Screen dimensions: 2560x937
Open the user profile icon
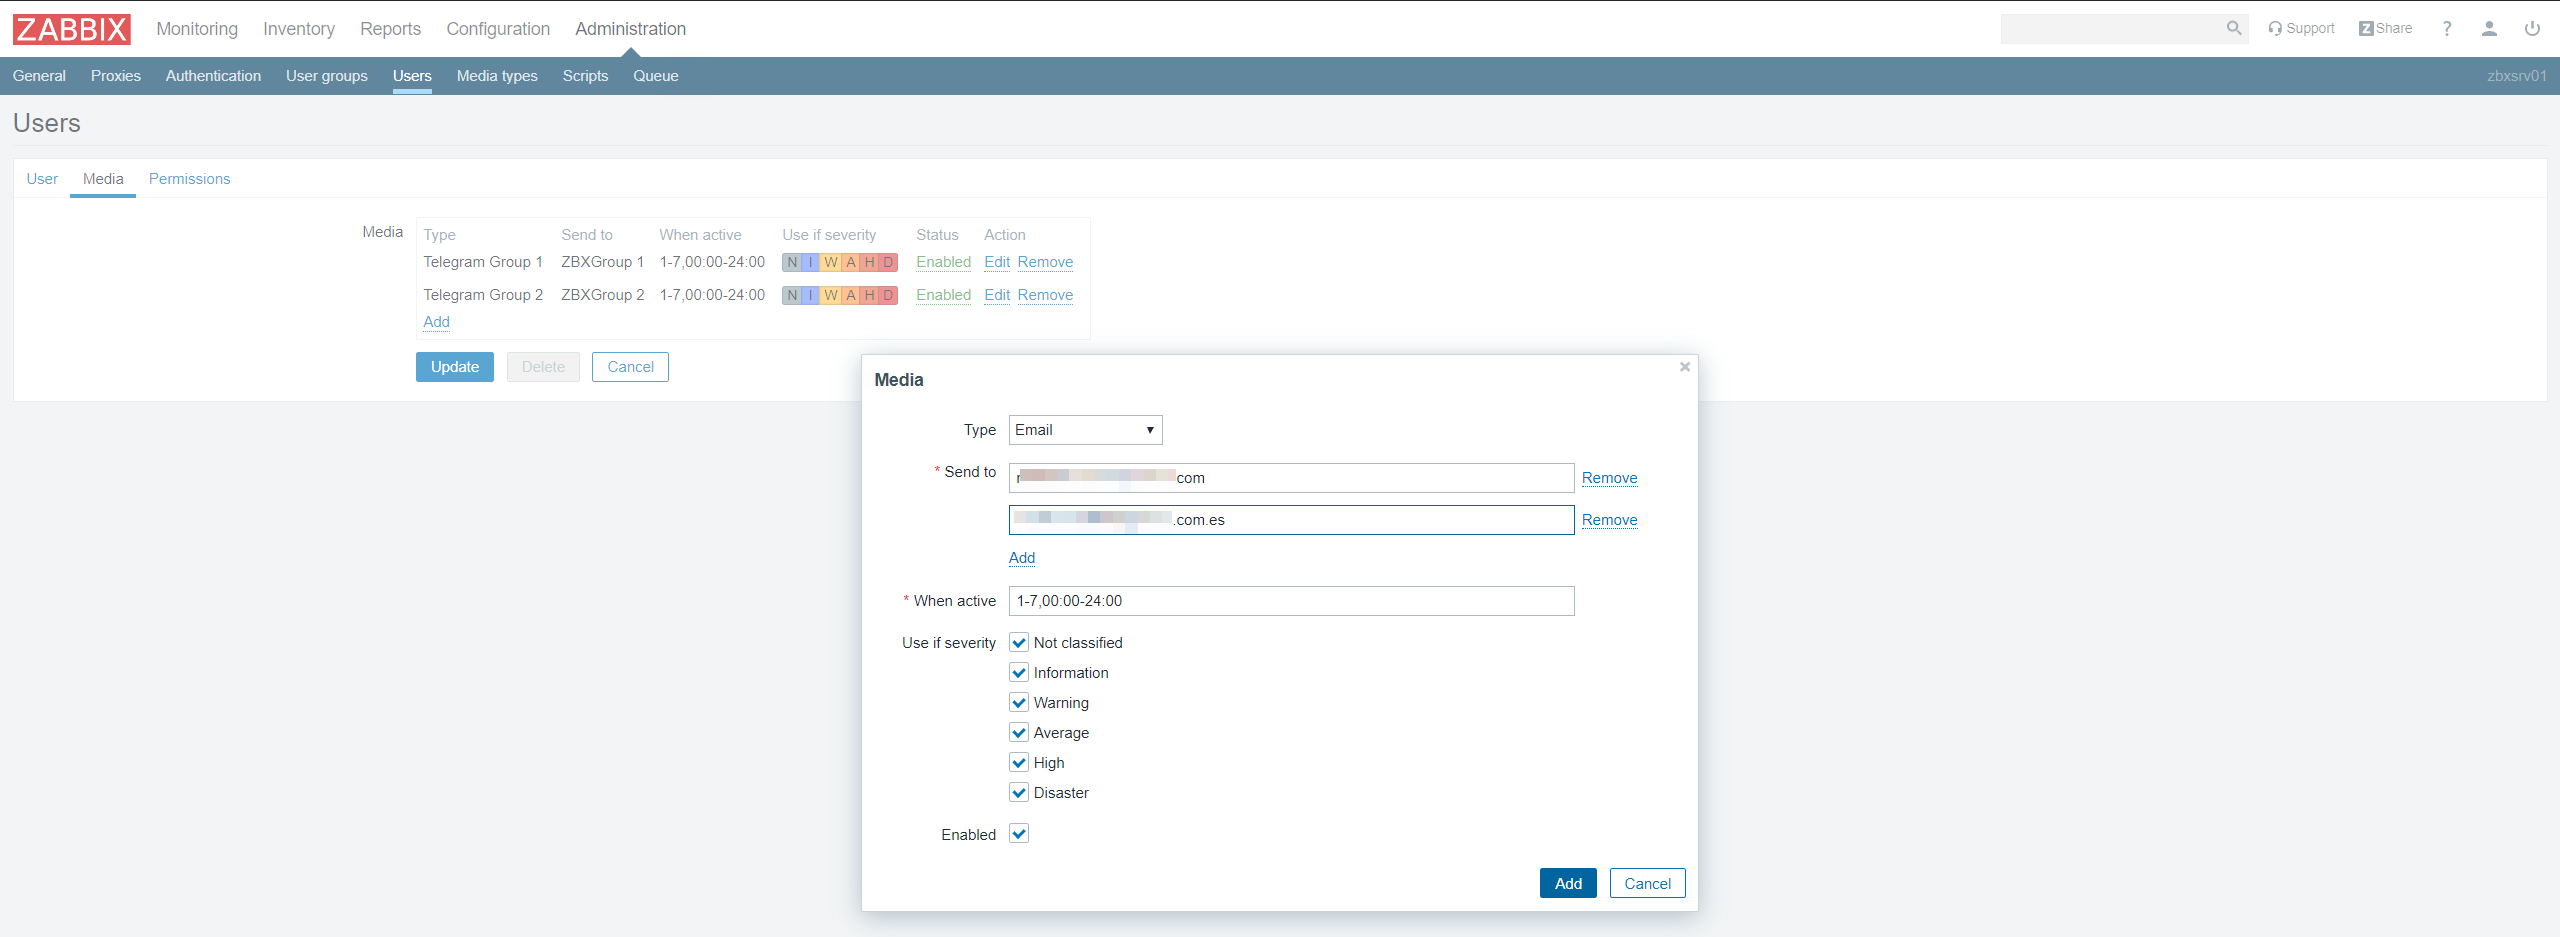[2489, 29]
